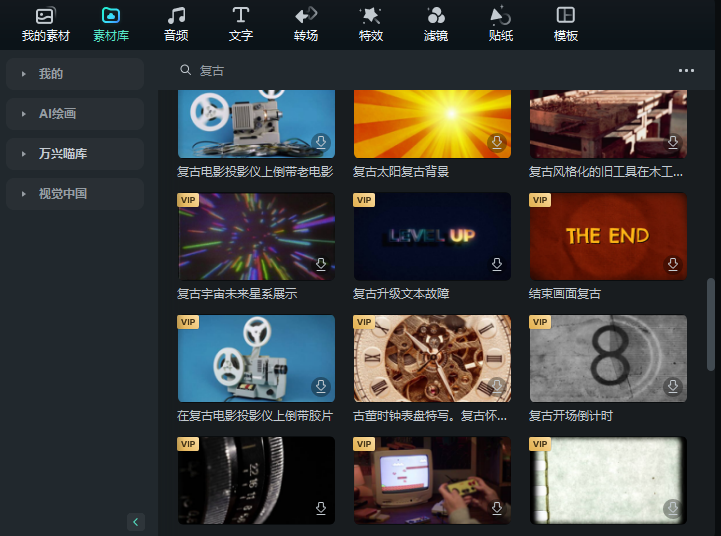Open the 贴纸 stickers tab

point(501,25)
